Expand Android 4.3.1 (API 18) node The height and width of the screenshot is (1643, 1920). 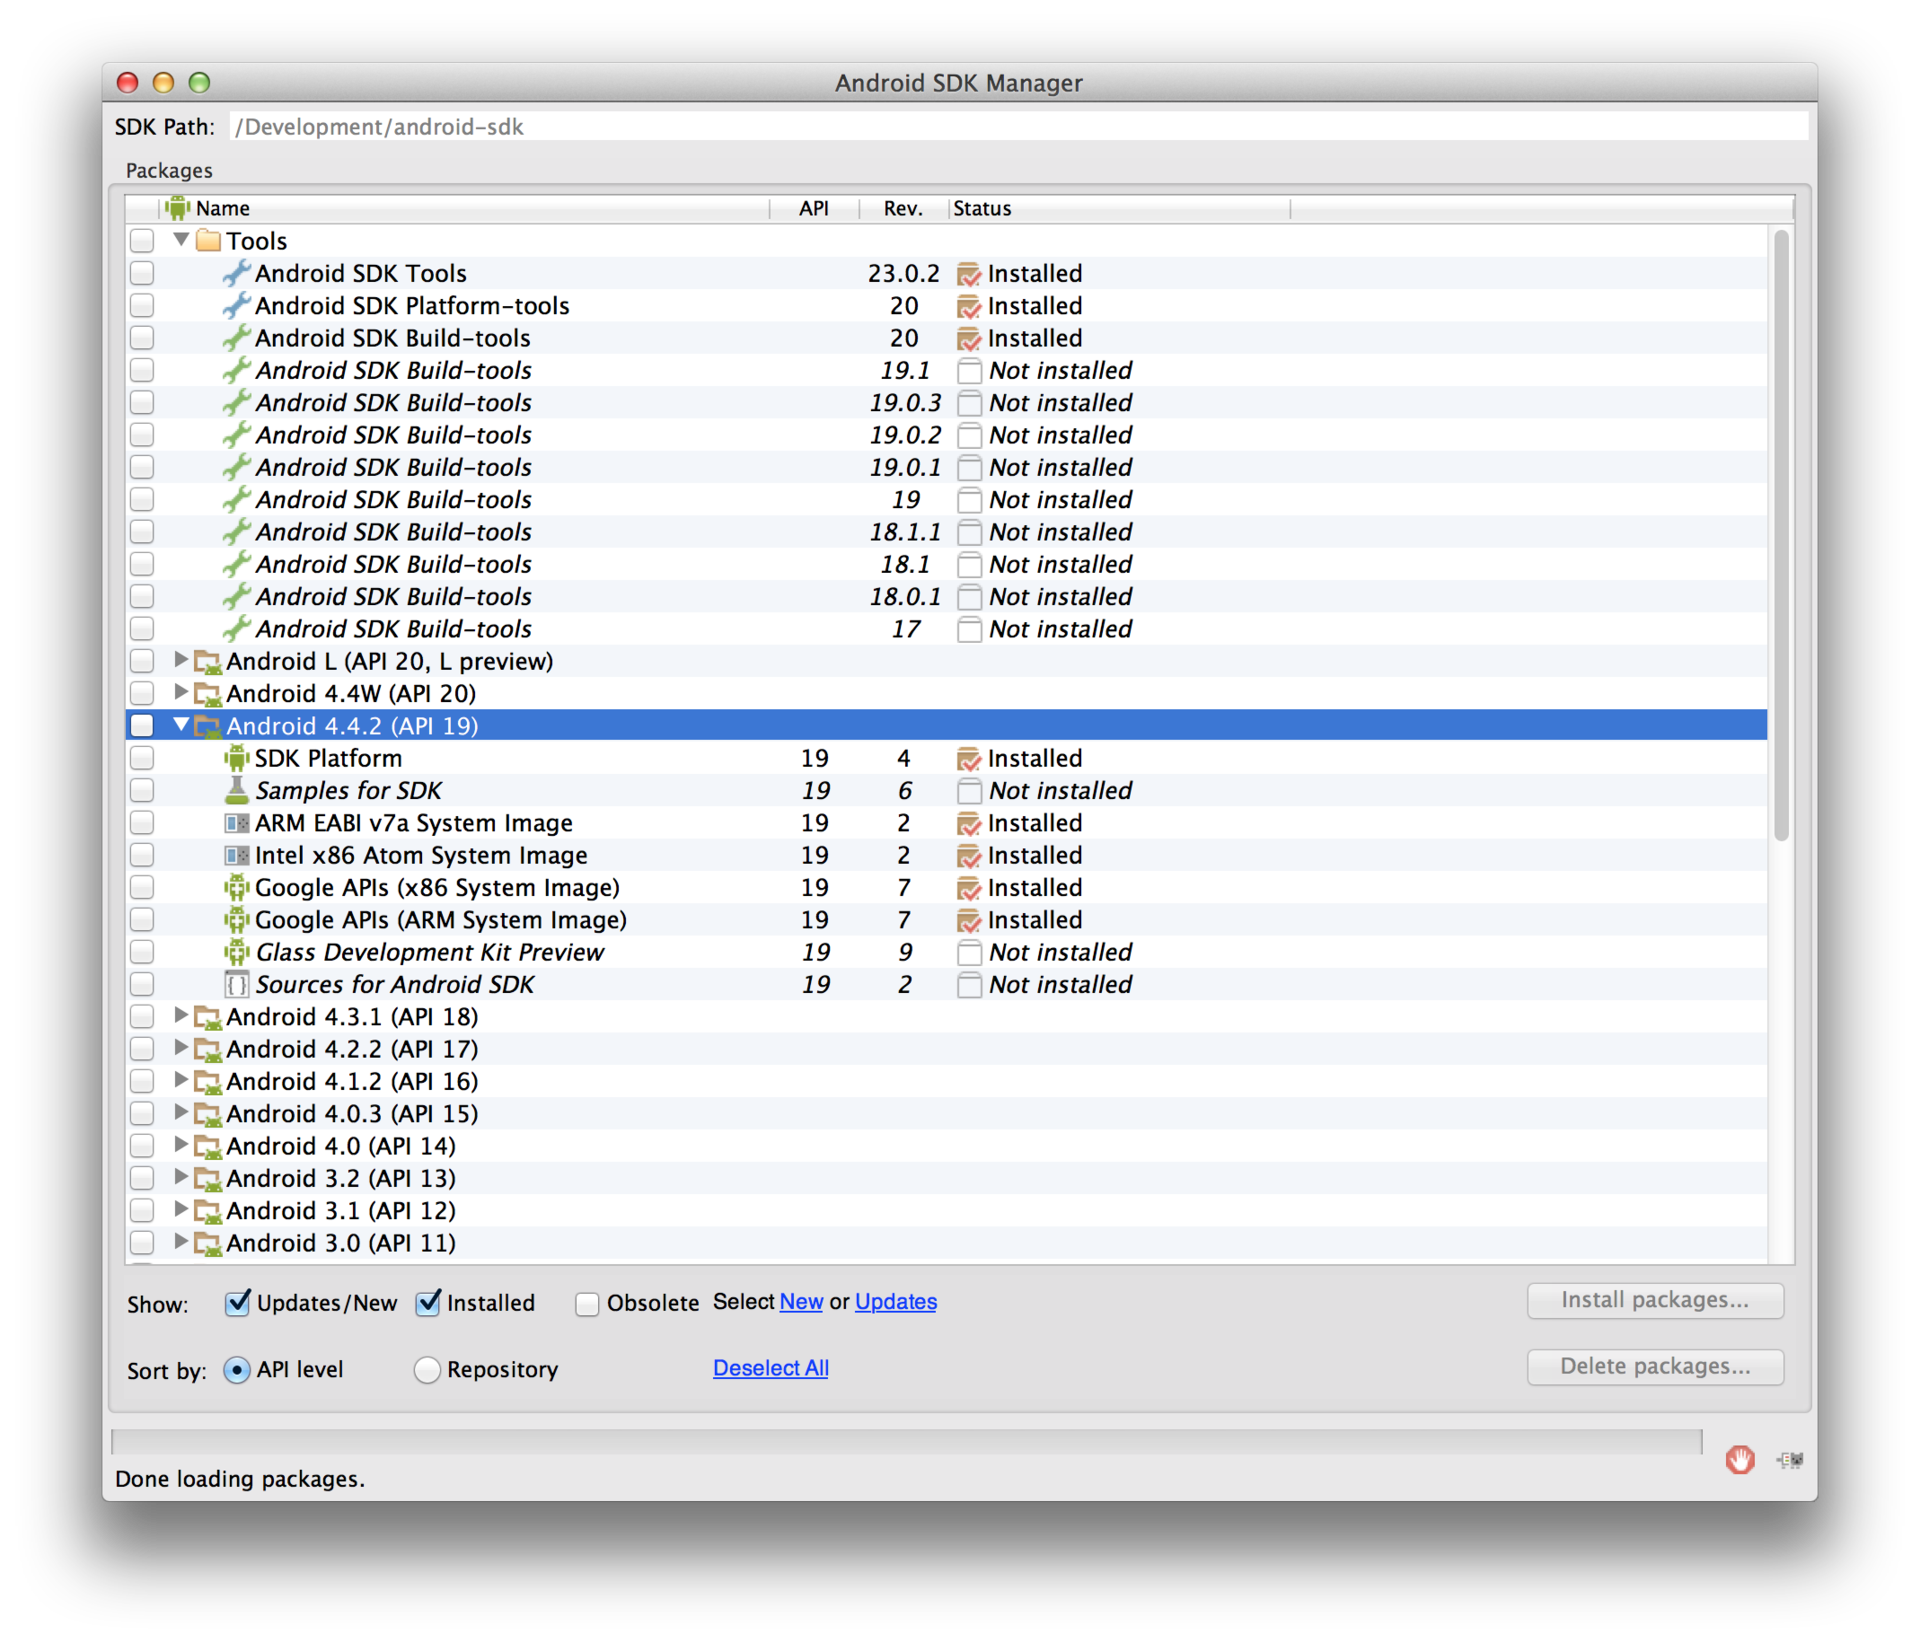click(181, 1016)
